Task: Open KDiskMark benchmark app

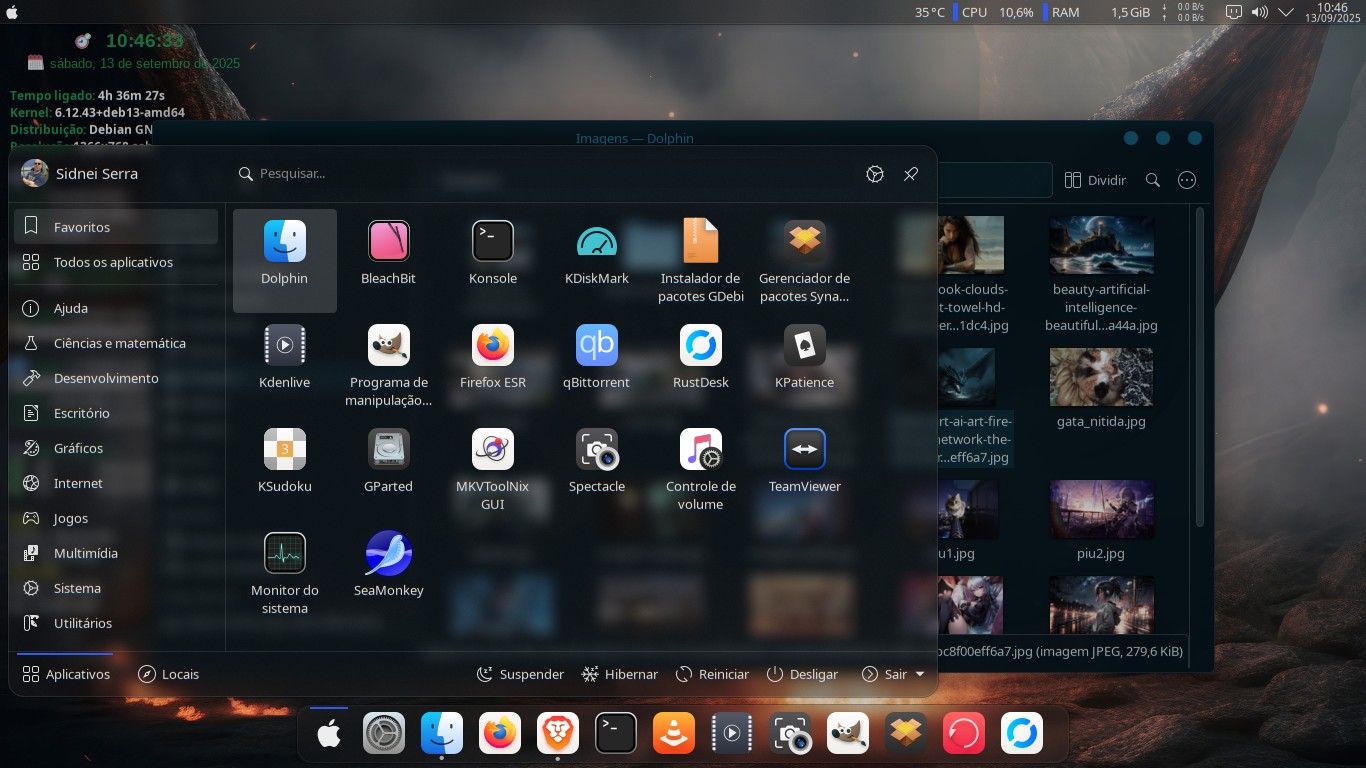Action: pyautogui.click(x=597, y=260)
